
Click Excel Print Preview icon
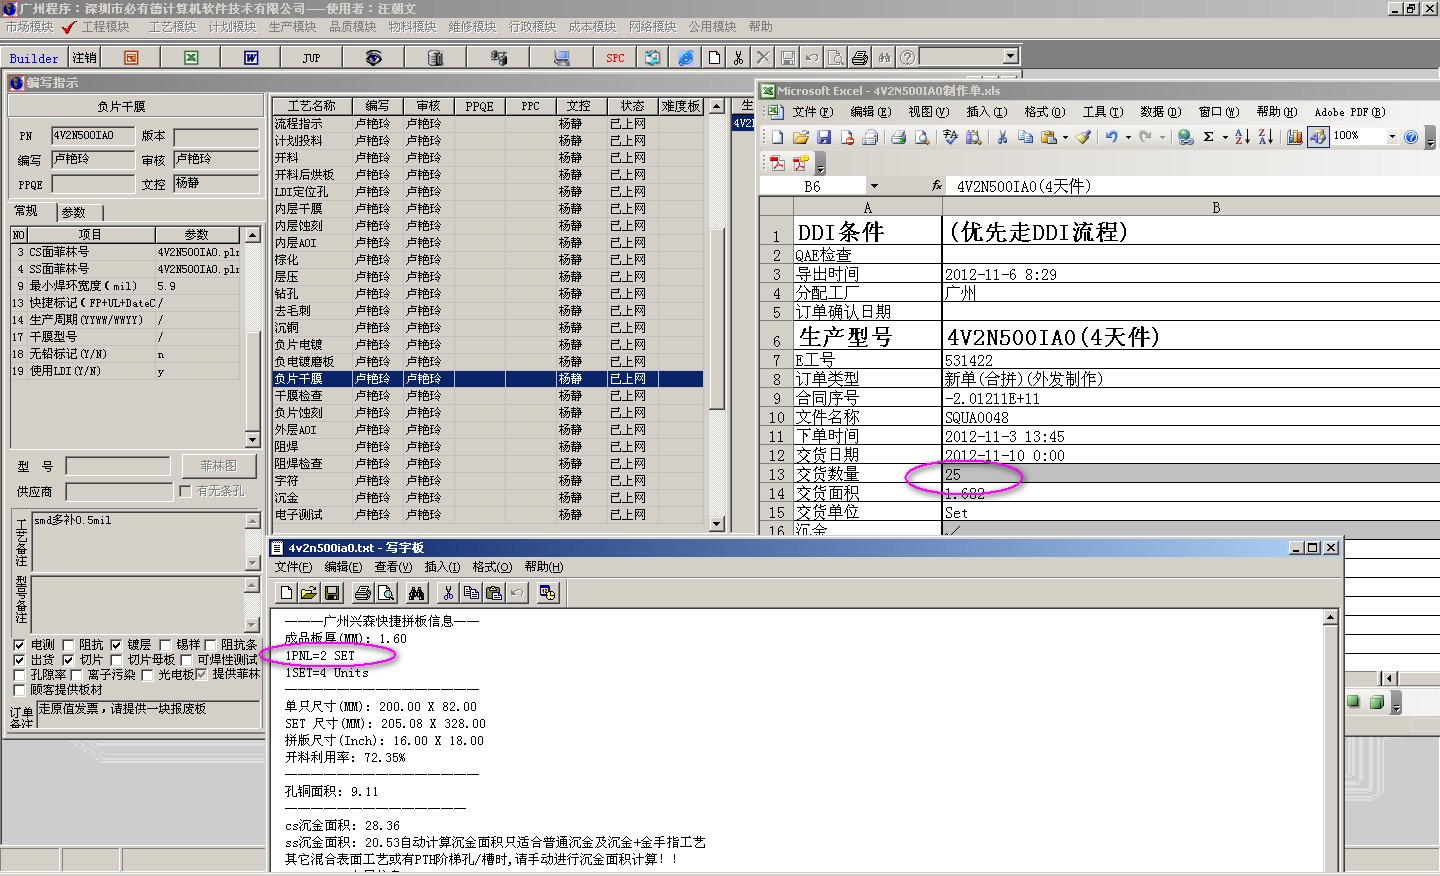click(x=922, y=137)
